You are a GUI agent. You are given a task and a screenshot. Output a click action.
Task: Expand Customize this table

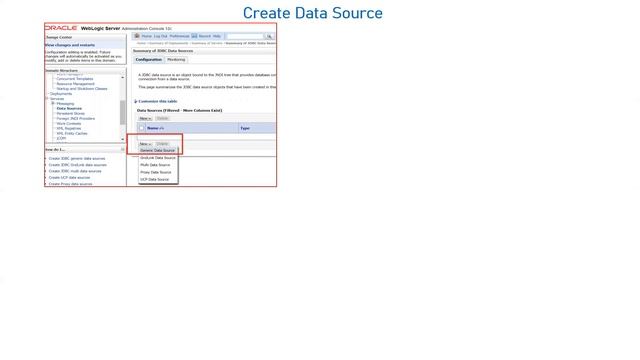158,101
